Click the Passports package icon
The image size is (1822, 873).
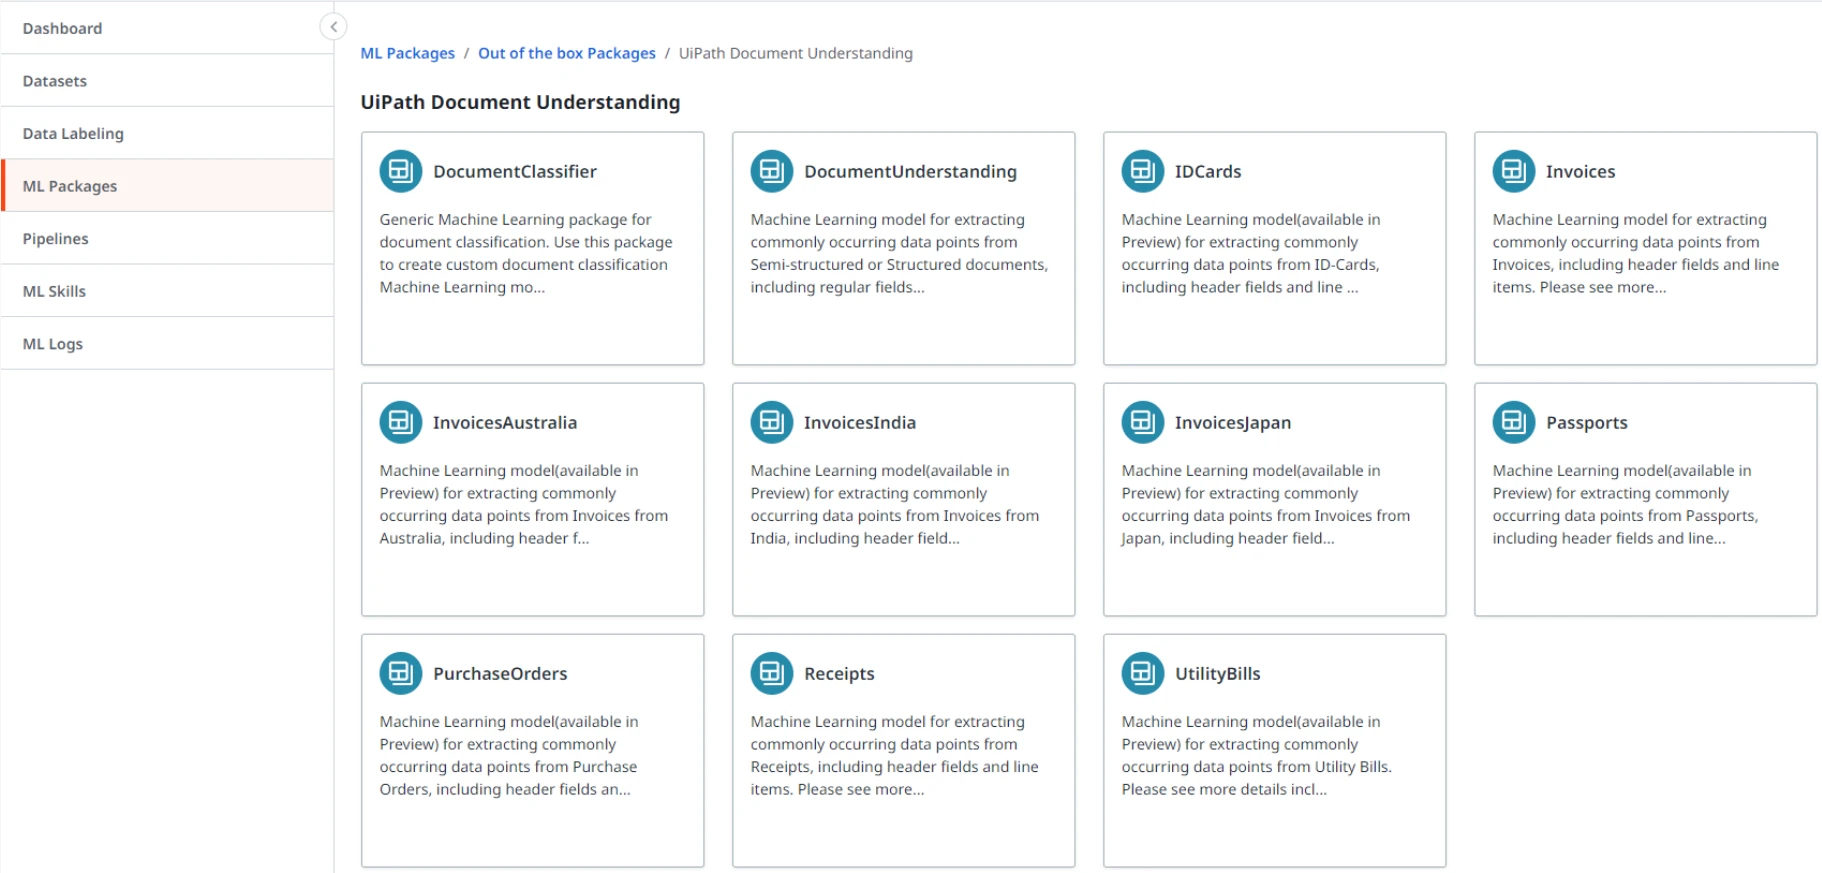[1514, 422]
